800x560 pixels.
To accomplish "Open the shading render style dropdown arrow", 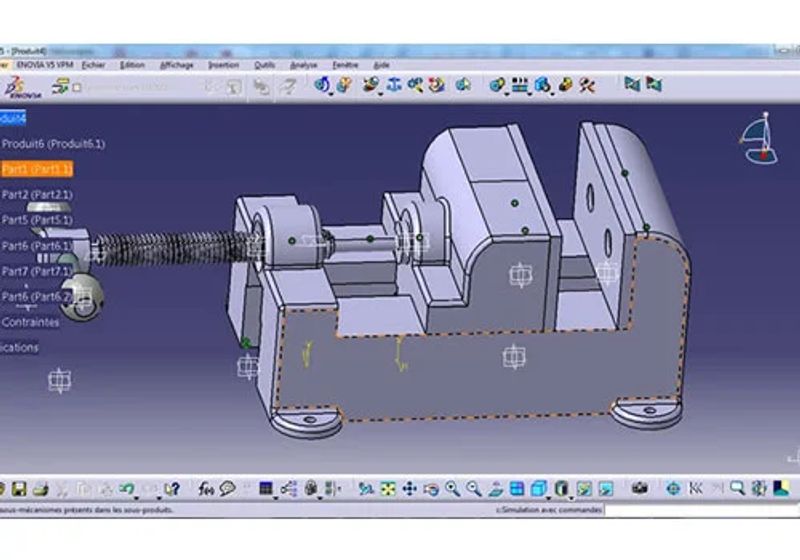I will [571, 498].
